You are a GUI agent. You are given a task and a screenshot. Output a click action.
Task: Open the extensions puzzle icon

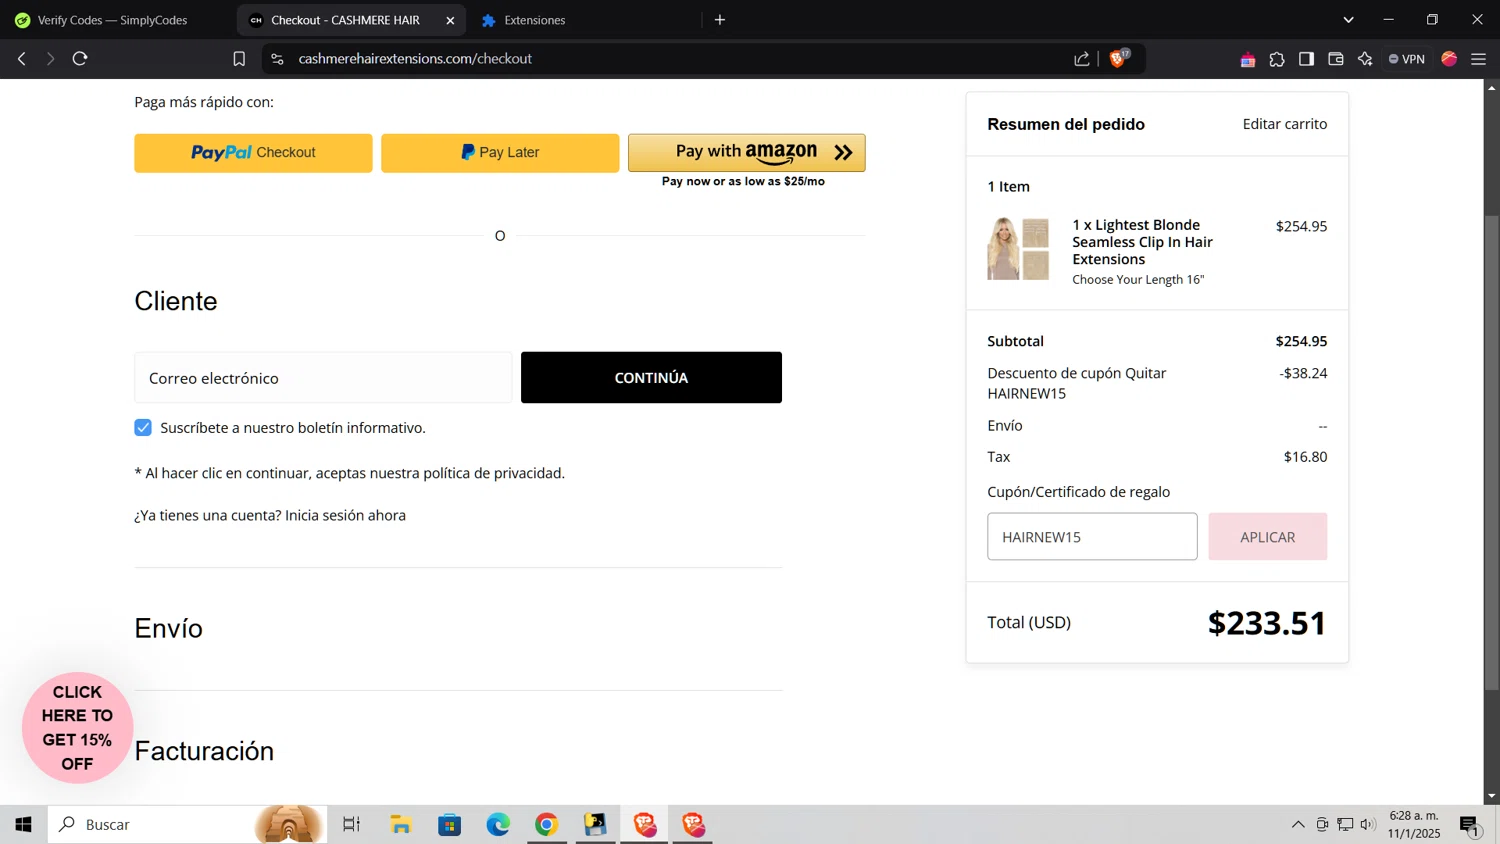click(x=1277, y=60)
